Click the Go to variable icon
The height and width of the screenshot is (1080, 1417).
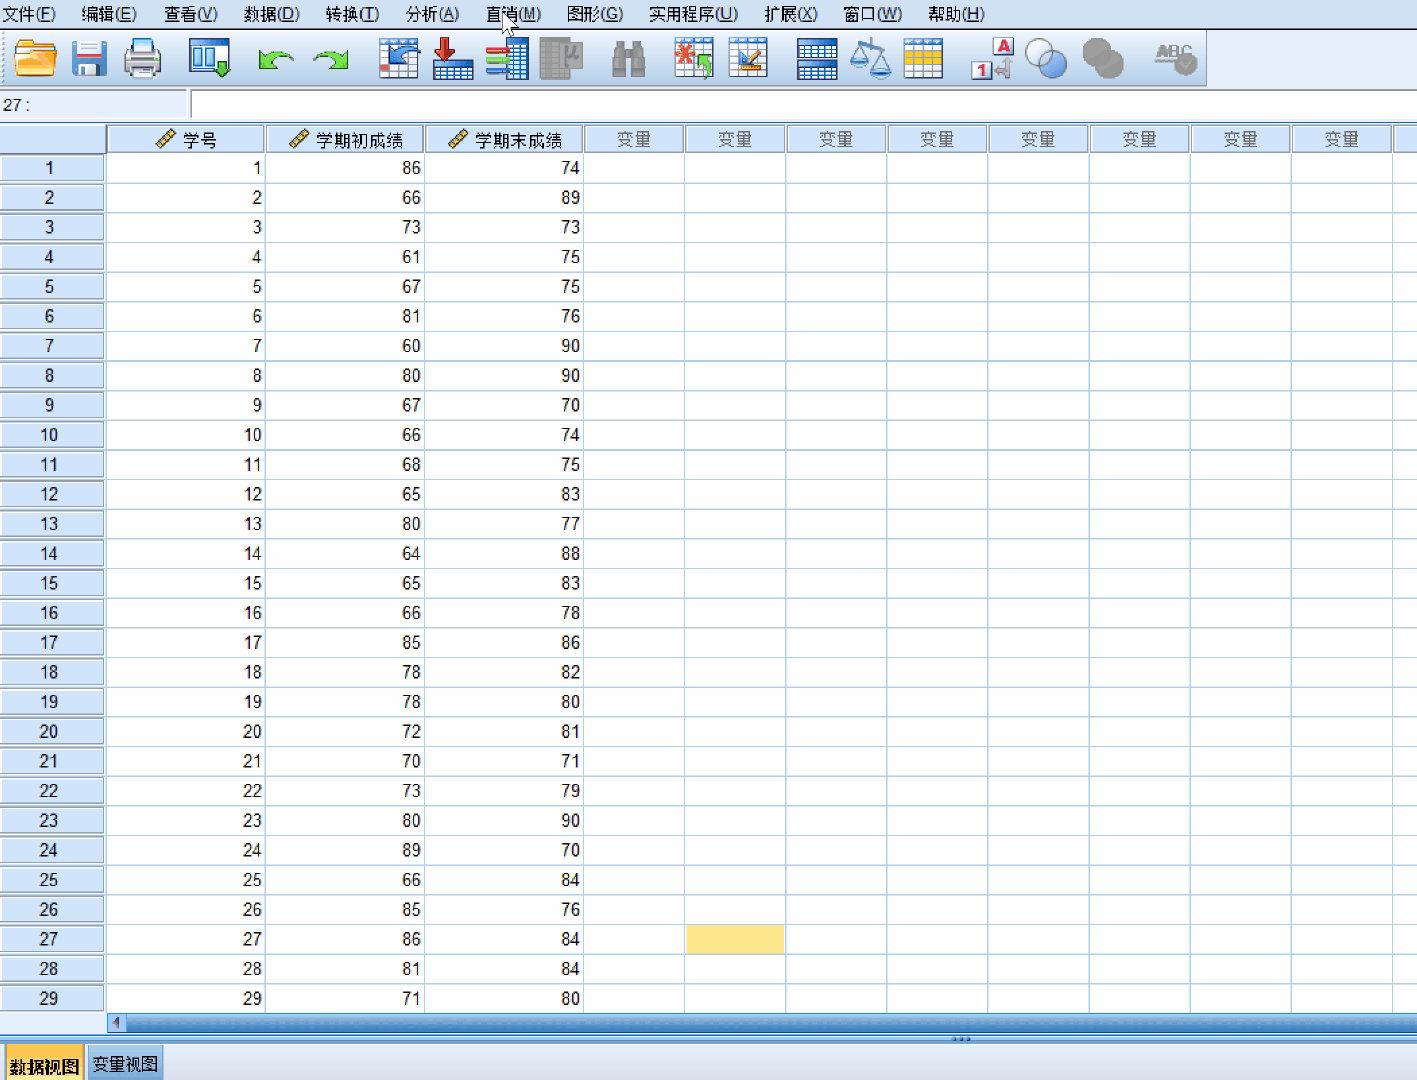pos(452,58)
